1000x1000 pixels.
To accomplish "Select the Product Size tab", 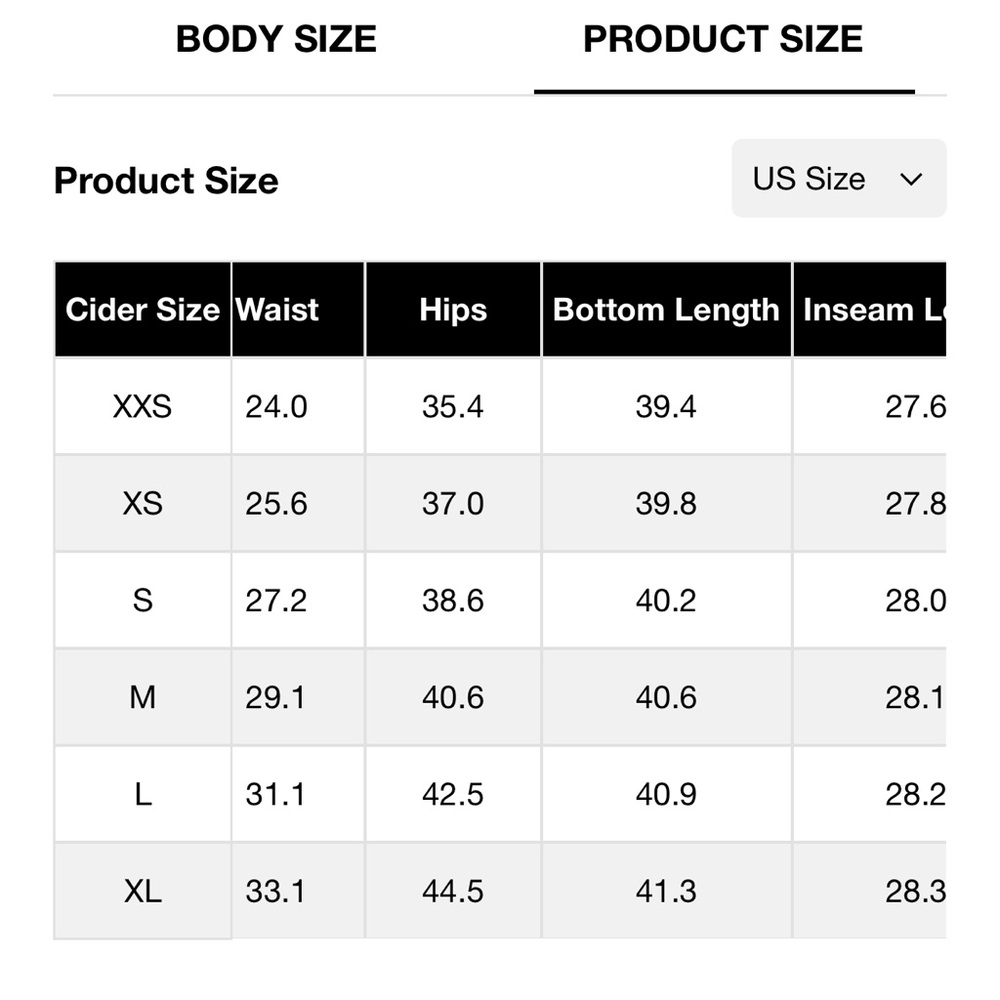I will pos(723,40).
